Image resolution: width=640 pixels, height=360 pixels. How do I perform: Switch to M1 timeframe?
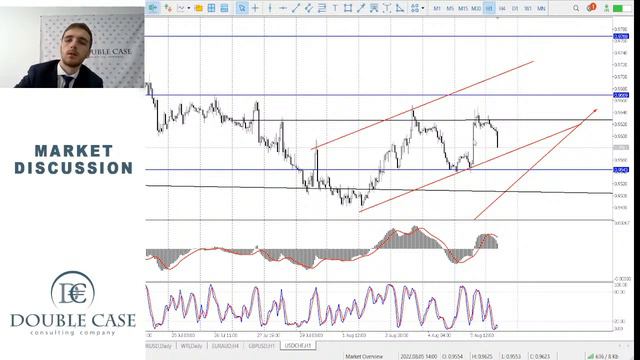point(437,8)
